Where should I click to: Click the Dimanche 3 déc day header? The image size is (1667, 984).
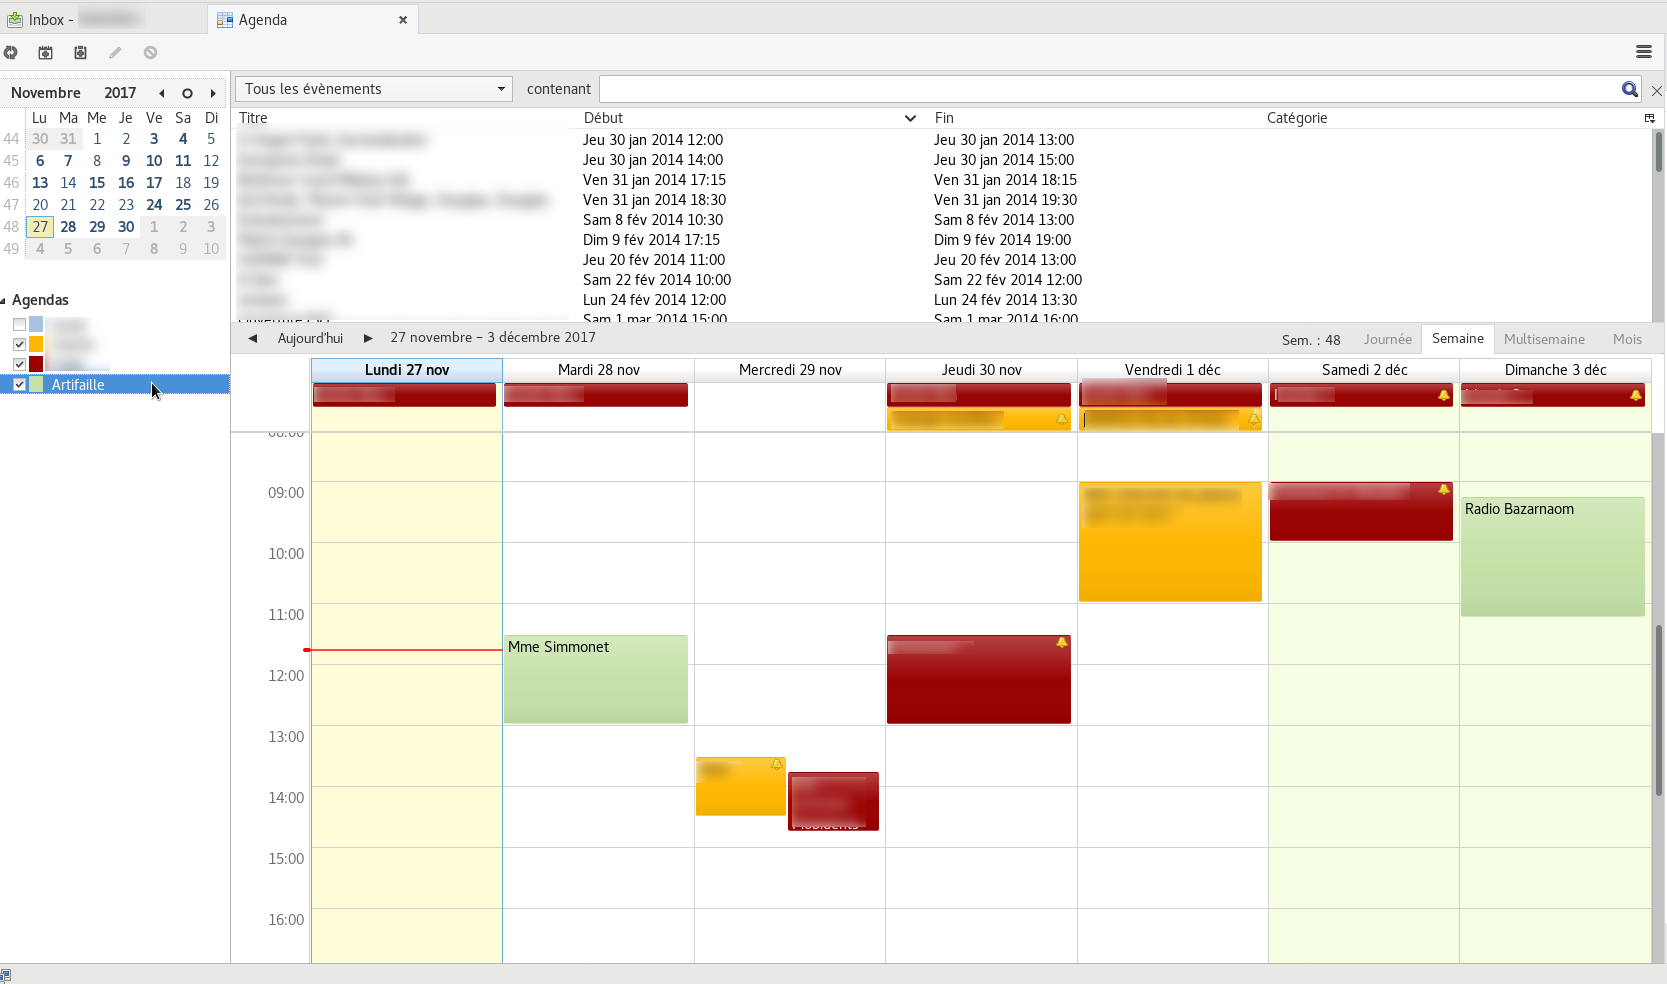1555,370
